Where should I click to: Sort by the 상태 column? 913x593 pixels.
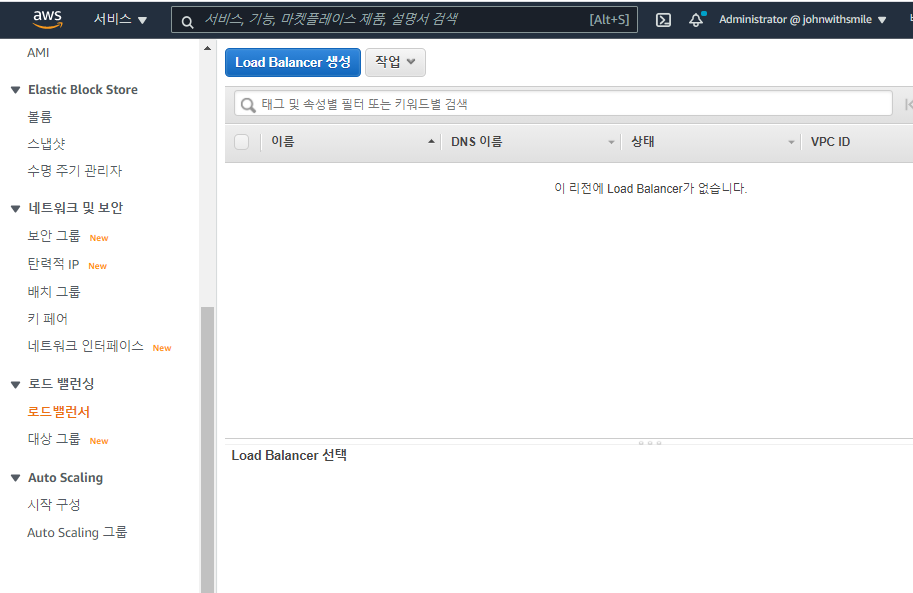(643, 142)
